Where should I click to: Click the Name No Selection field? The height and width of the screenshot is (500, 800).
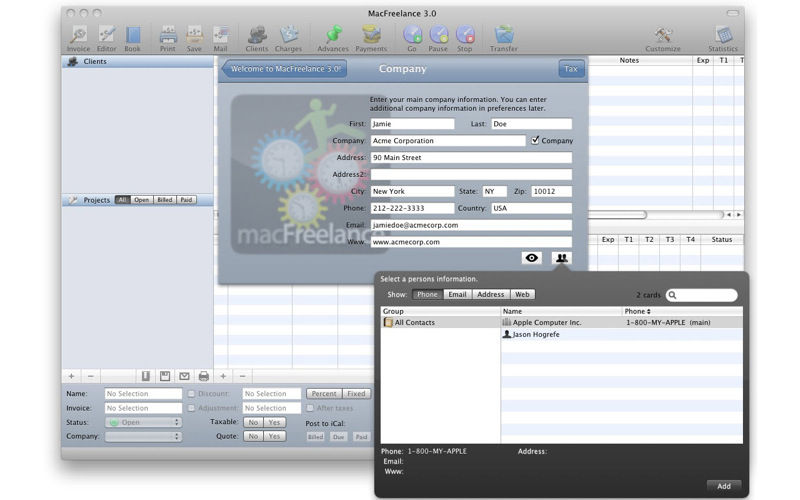tap(143, 393)
